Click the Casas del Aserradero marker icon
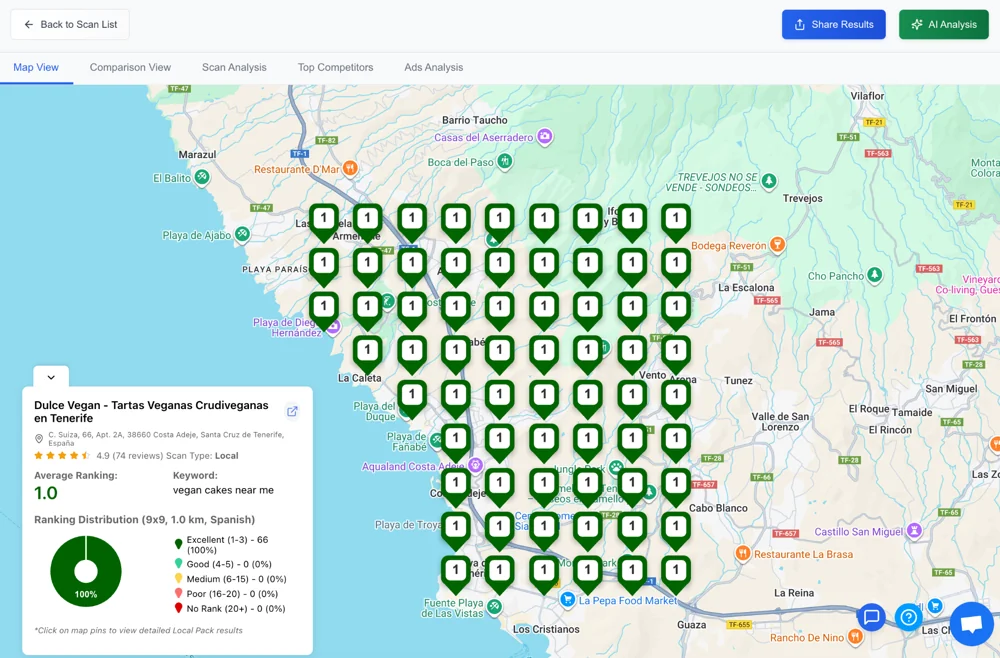 545,137
